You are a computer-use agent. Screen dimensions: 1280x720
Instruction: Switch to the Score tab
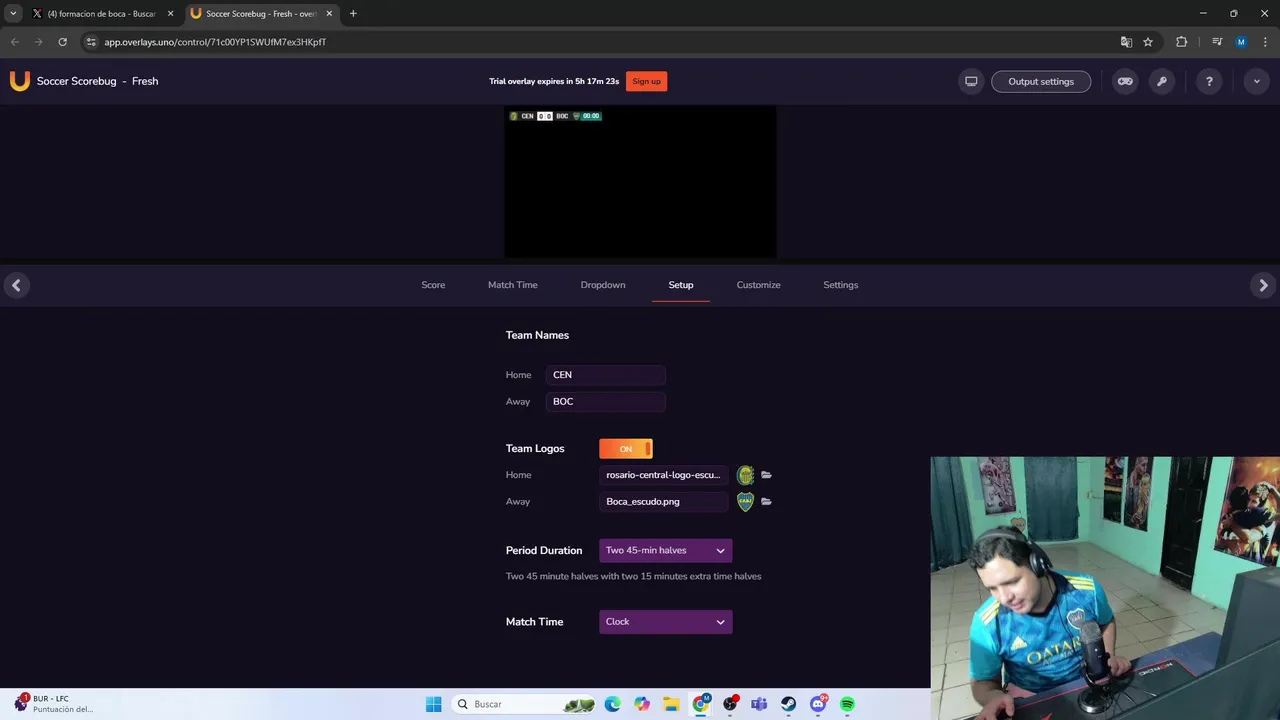tap(433, 285)
